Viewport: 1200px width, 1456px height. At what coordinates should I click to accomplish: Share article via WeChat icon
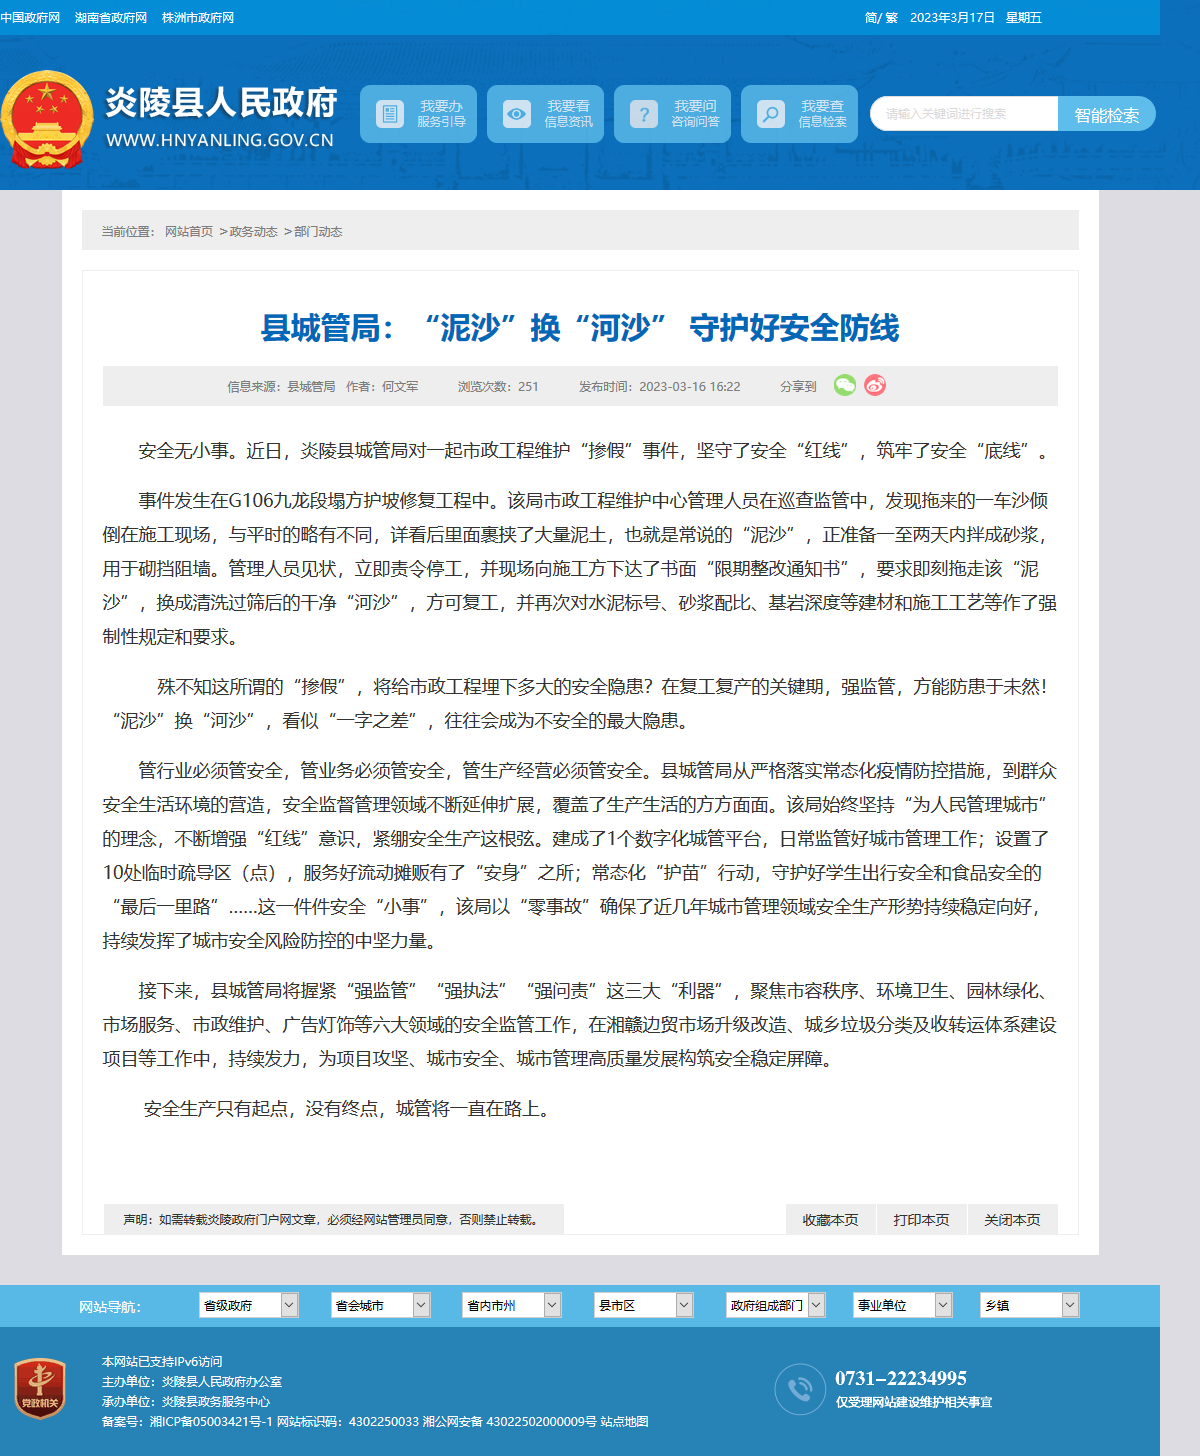click(845, 385)
